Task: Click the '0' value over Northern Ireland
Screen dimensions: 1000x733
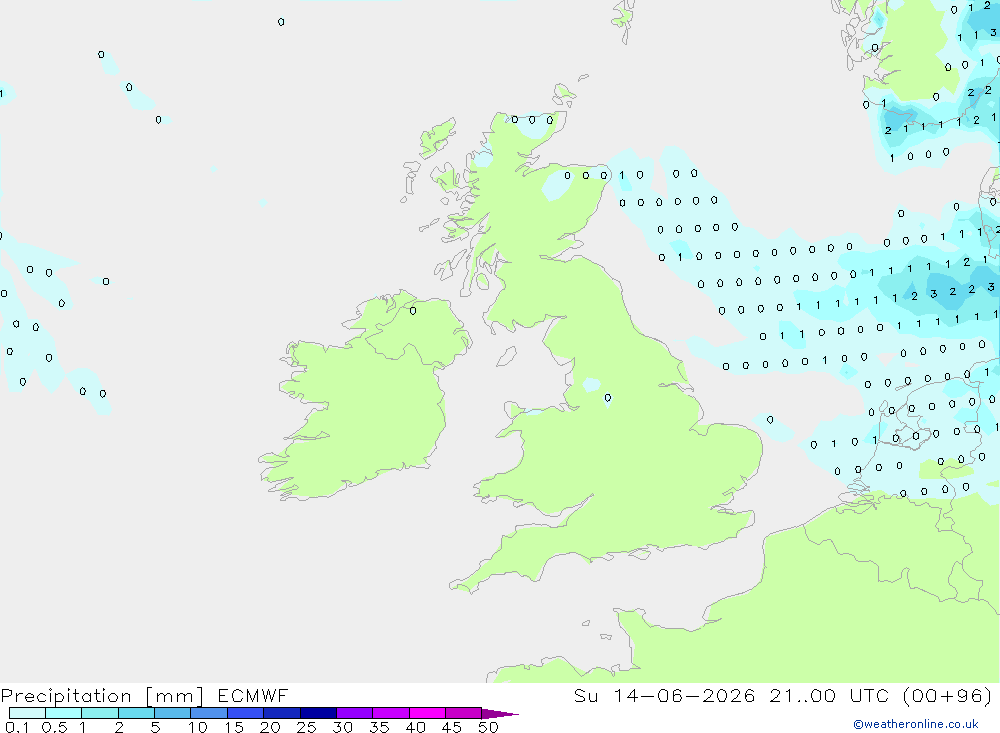Action: (x=413, y=311)
